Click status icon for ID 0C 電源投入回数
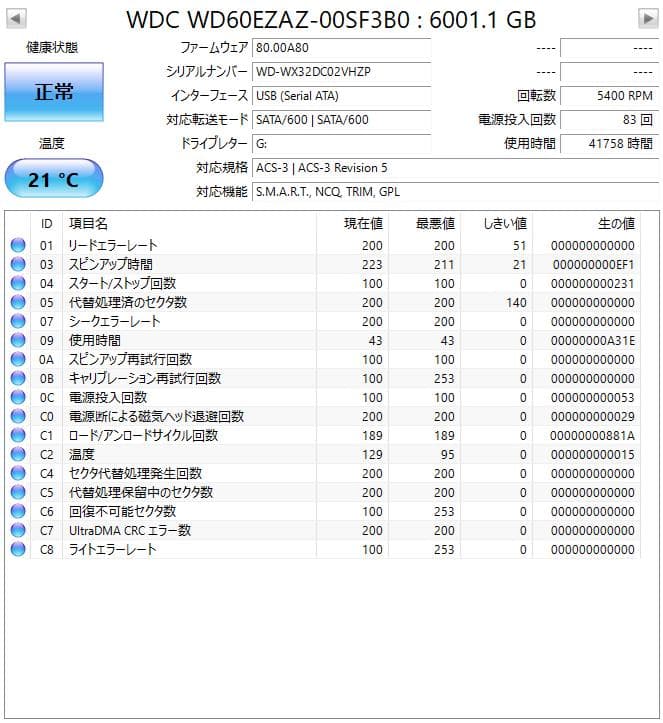 (x=18, y=397)
